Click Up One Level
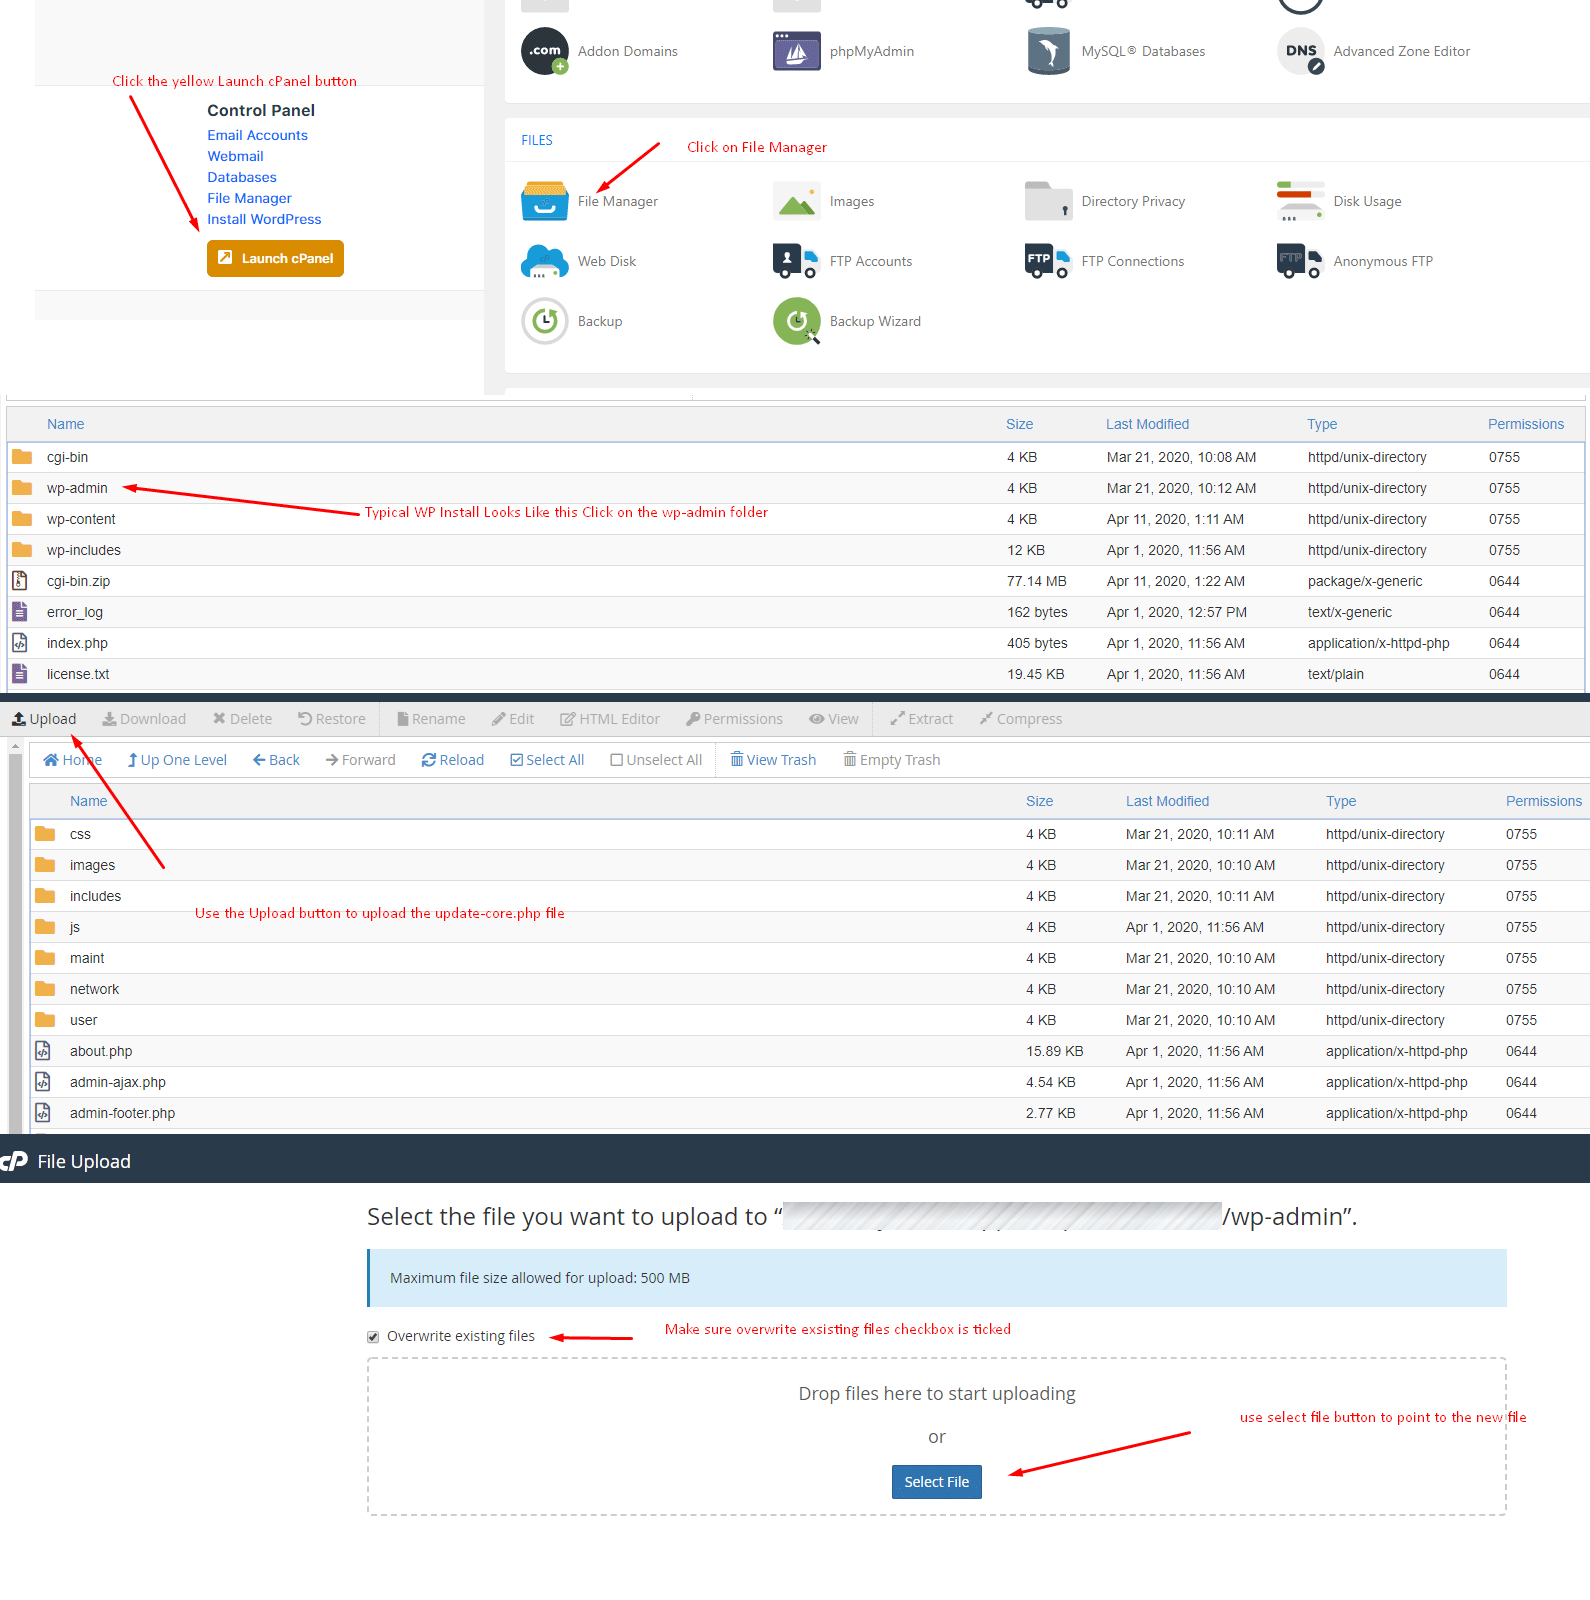This screenshot has width=1590, height=1600. coord(177,760)
